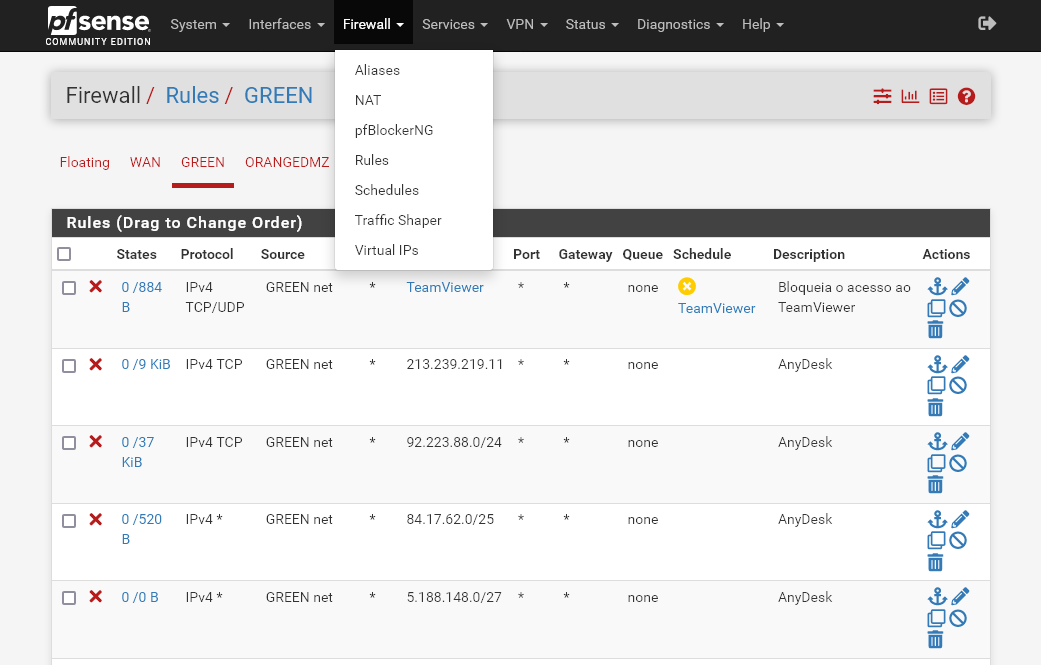Open the status graph bar chart icon

coord(910,97)
